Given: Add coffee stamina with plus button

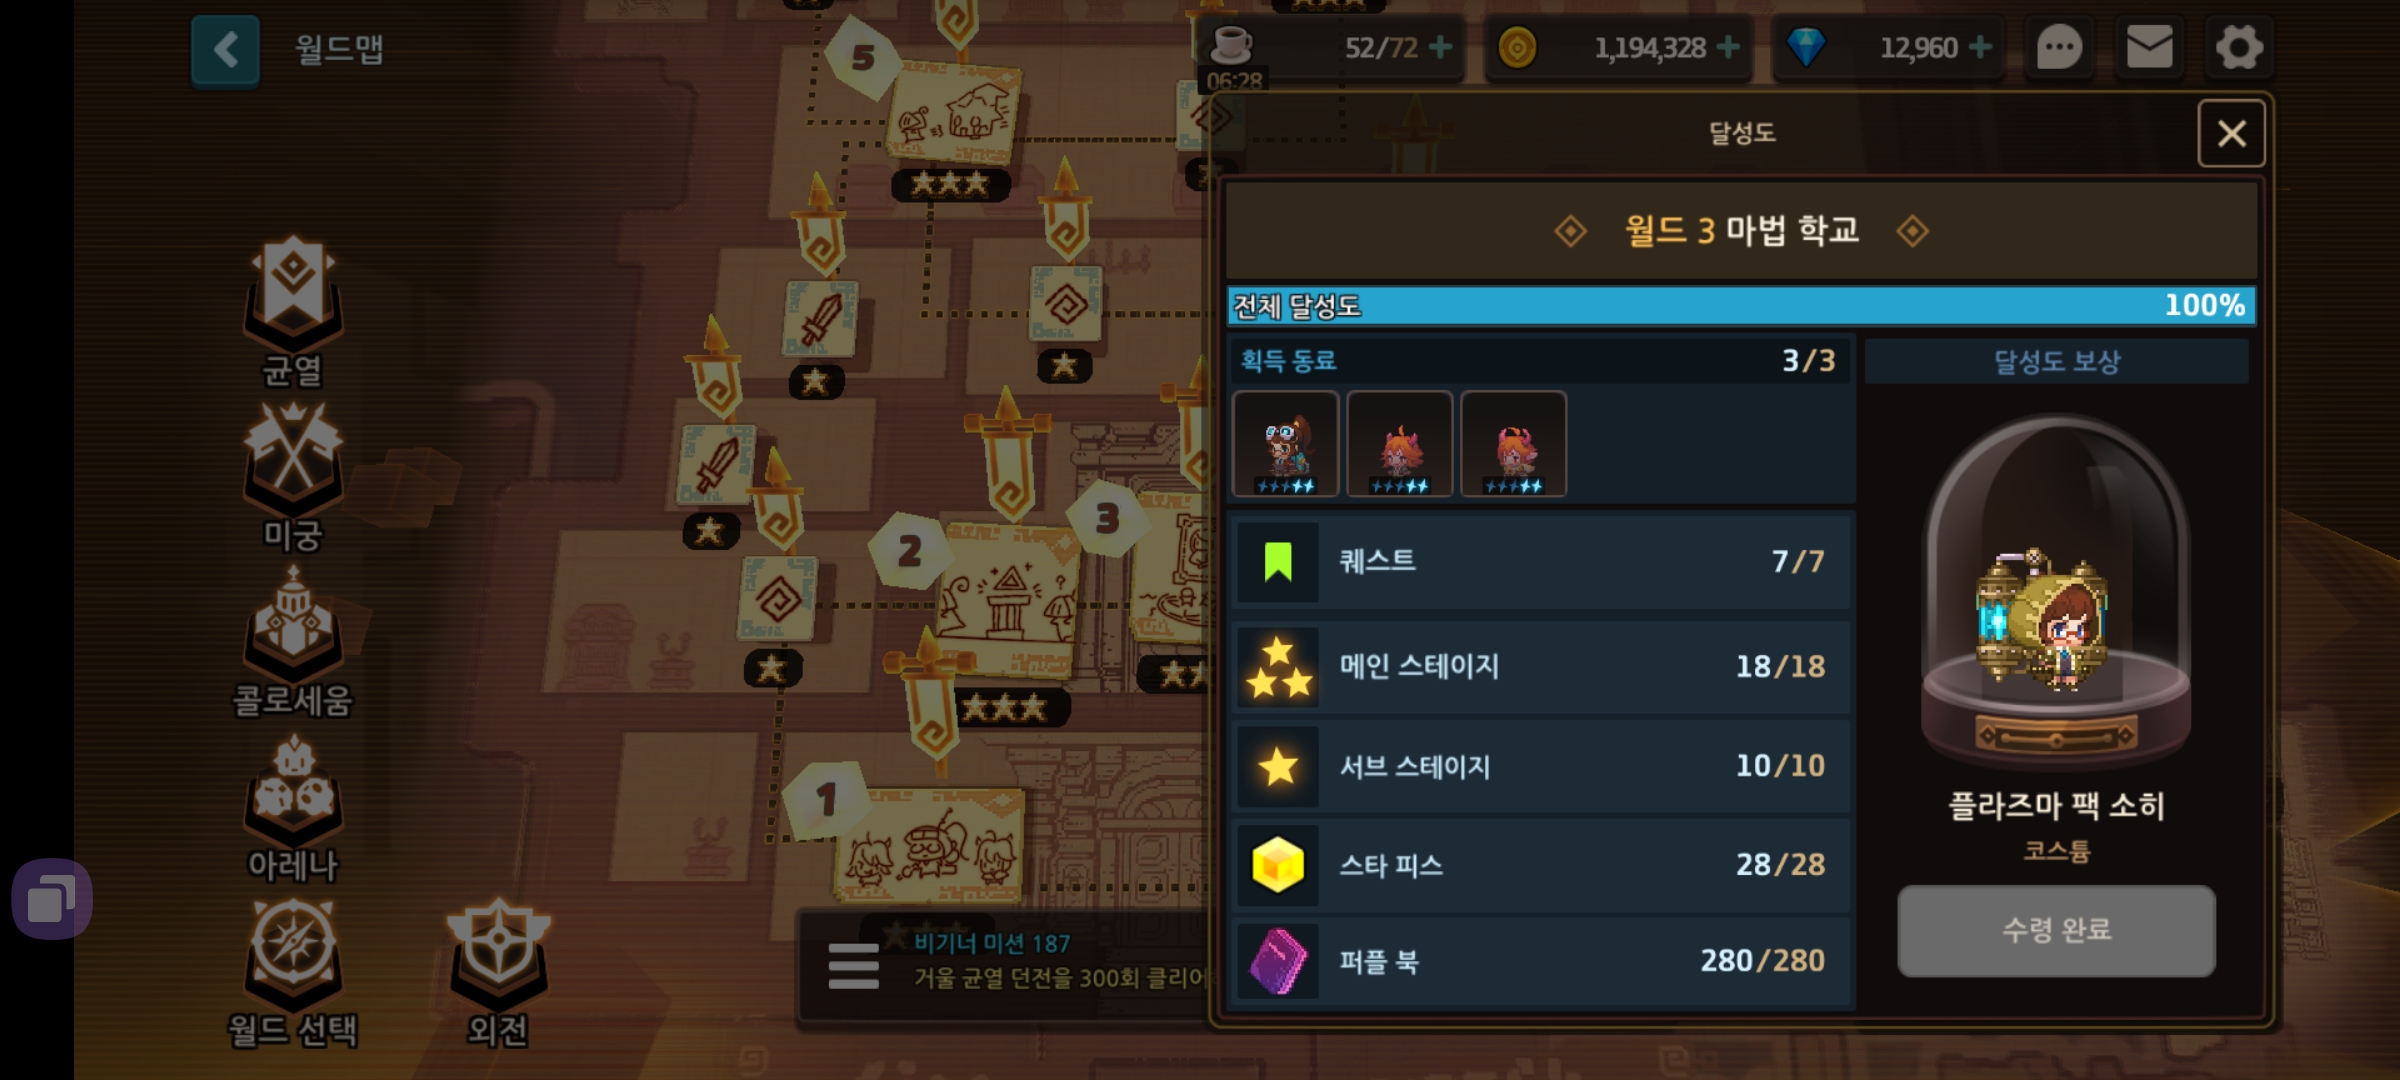Looking at the screenshot, I should [x=1440, y=47].
